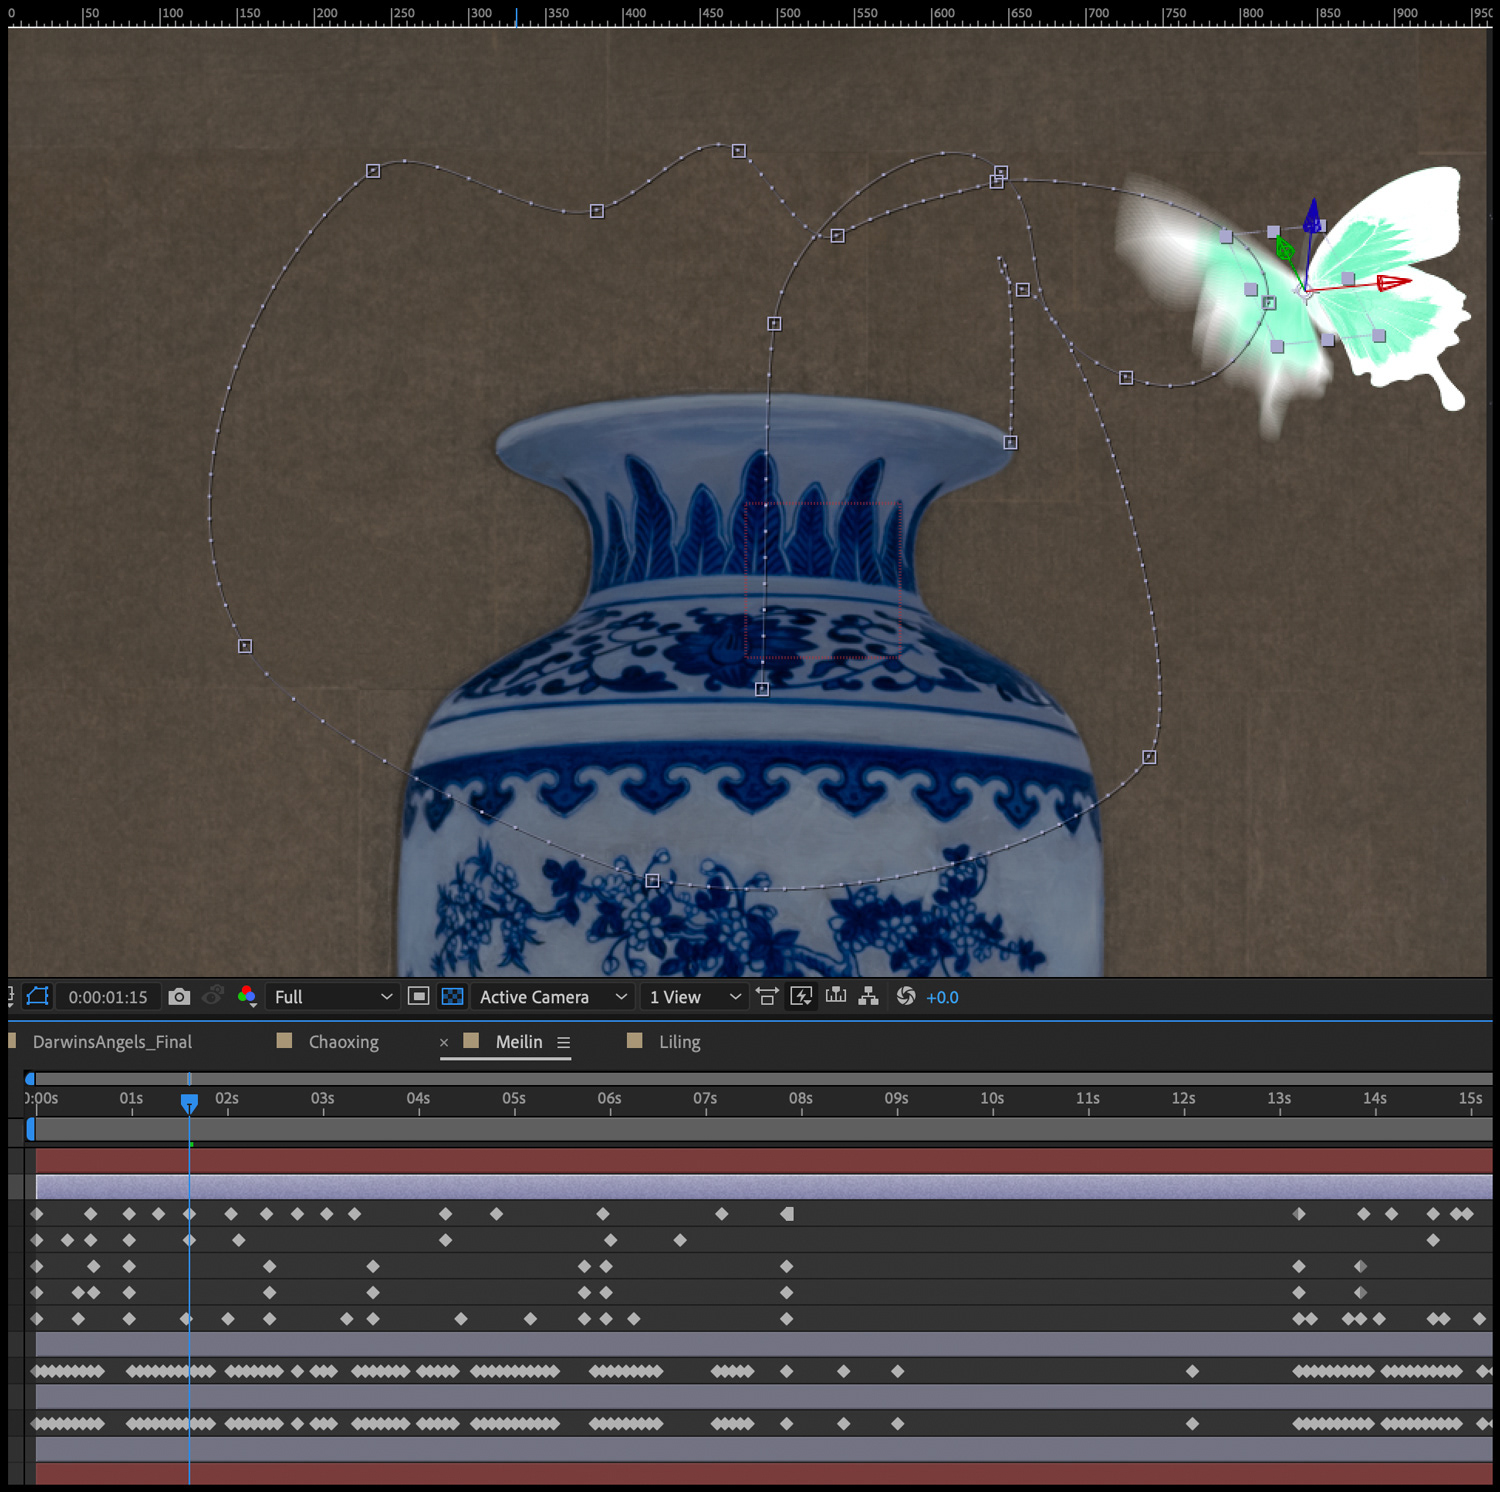Toggle the transparency grid icon
1500x1492 pixels.
coord(452,996)
